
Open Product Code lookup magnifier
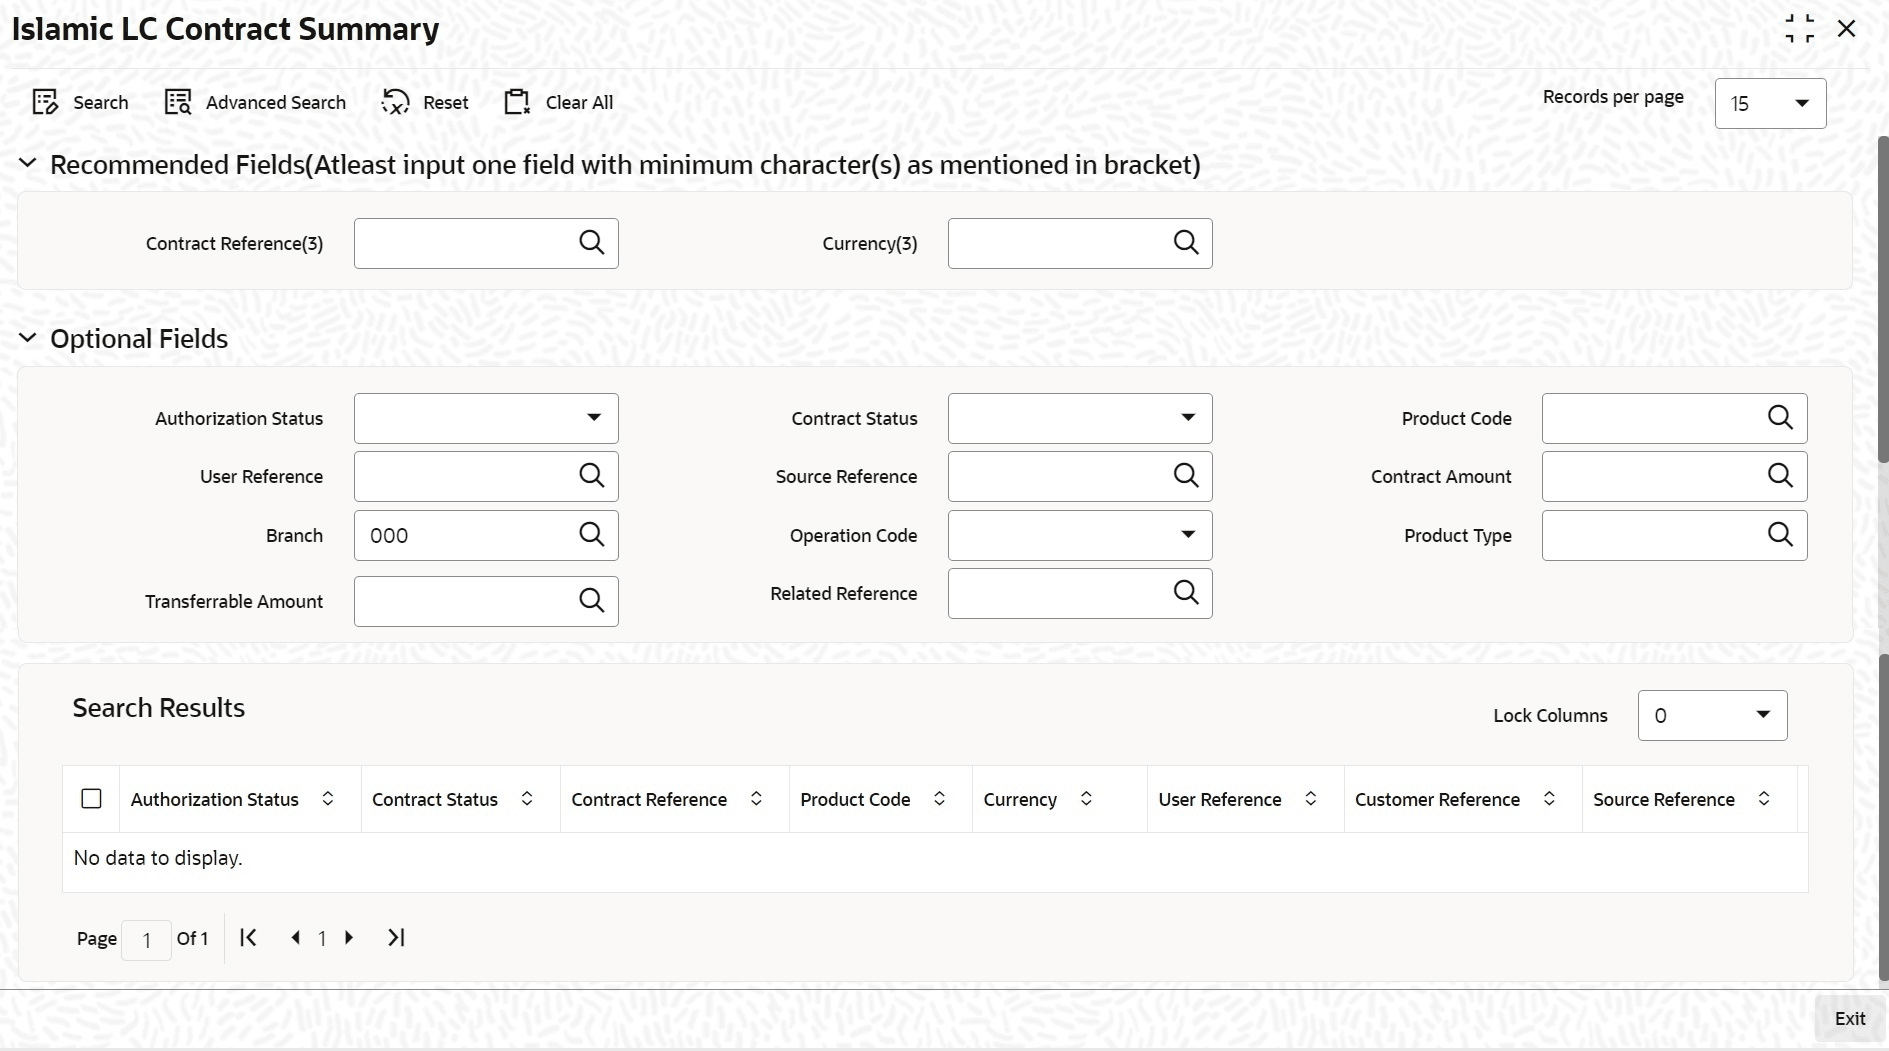[1780, 418]
